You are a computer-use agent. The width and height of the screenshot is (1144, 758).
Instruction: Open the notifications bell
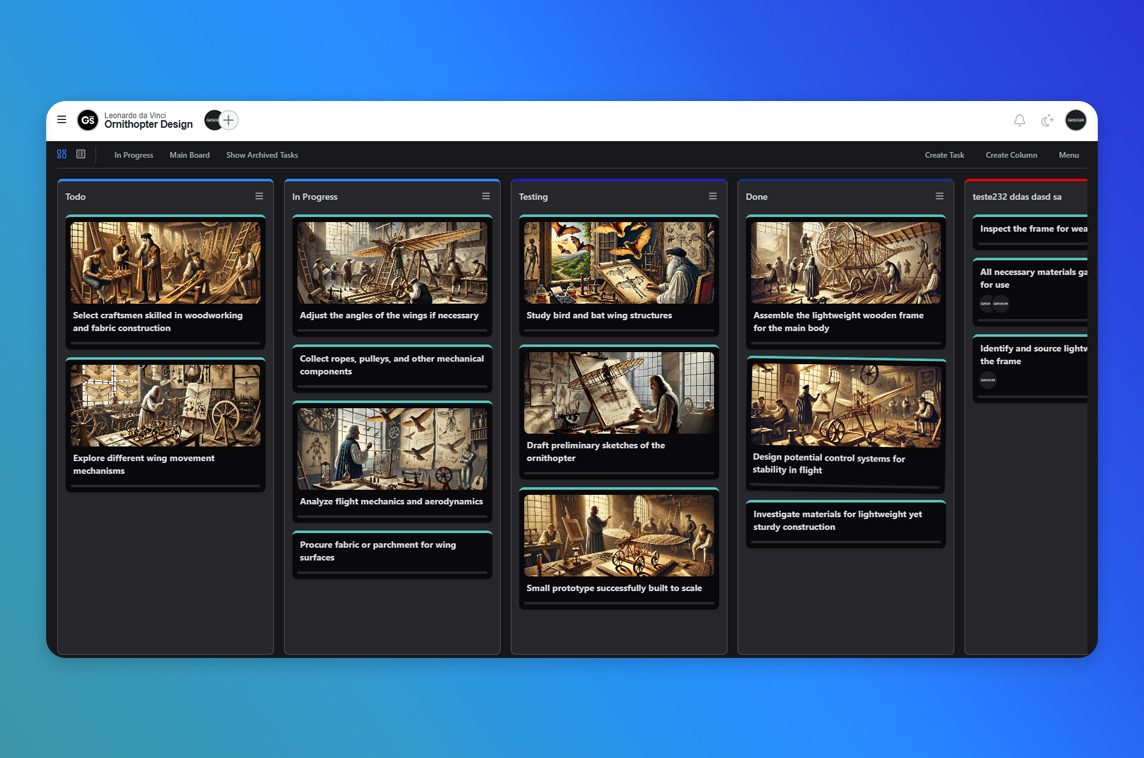coord(1019,121)
